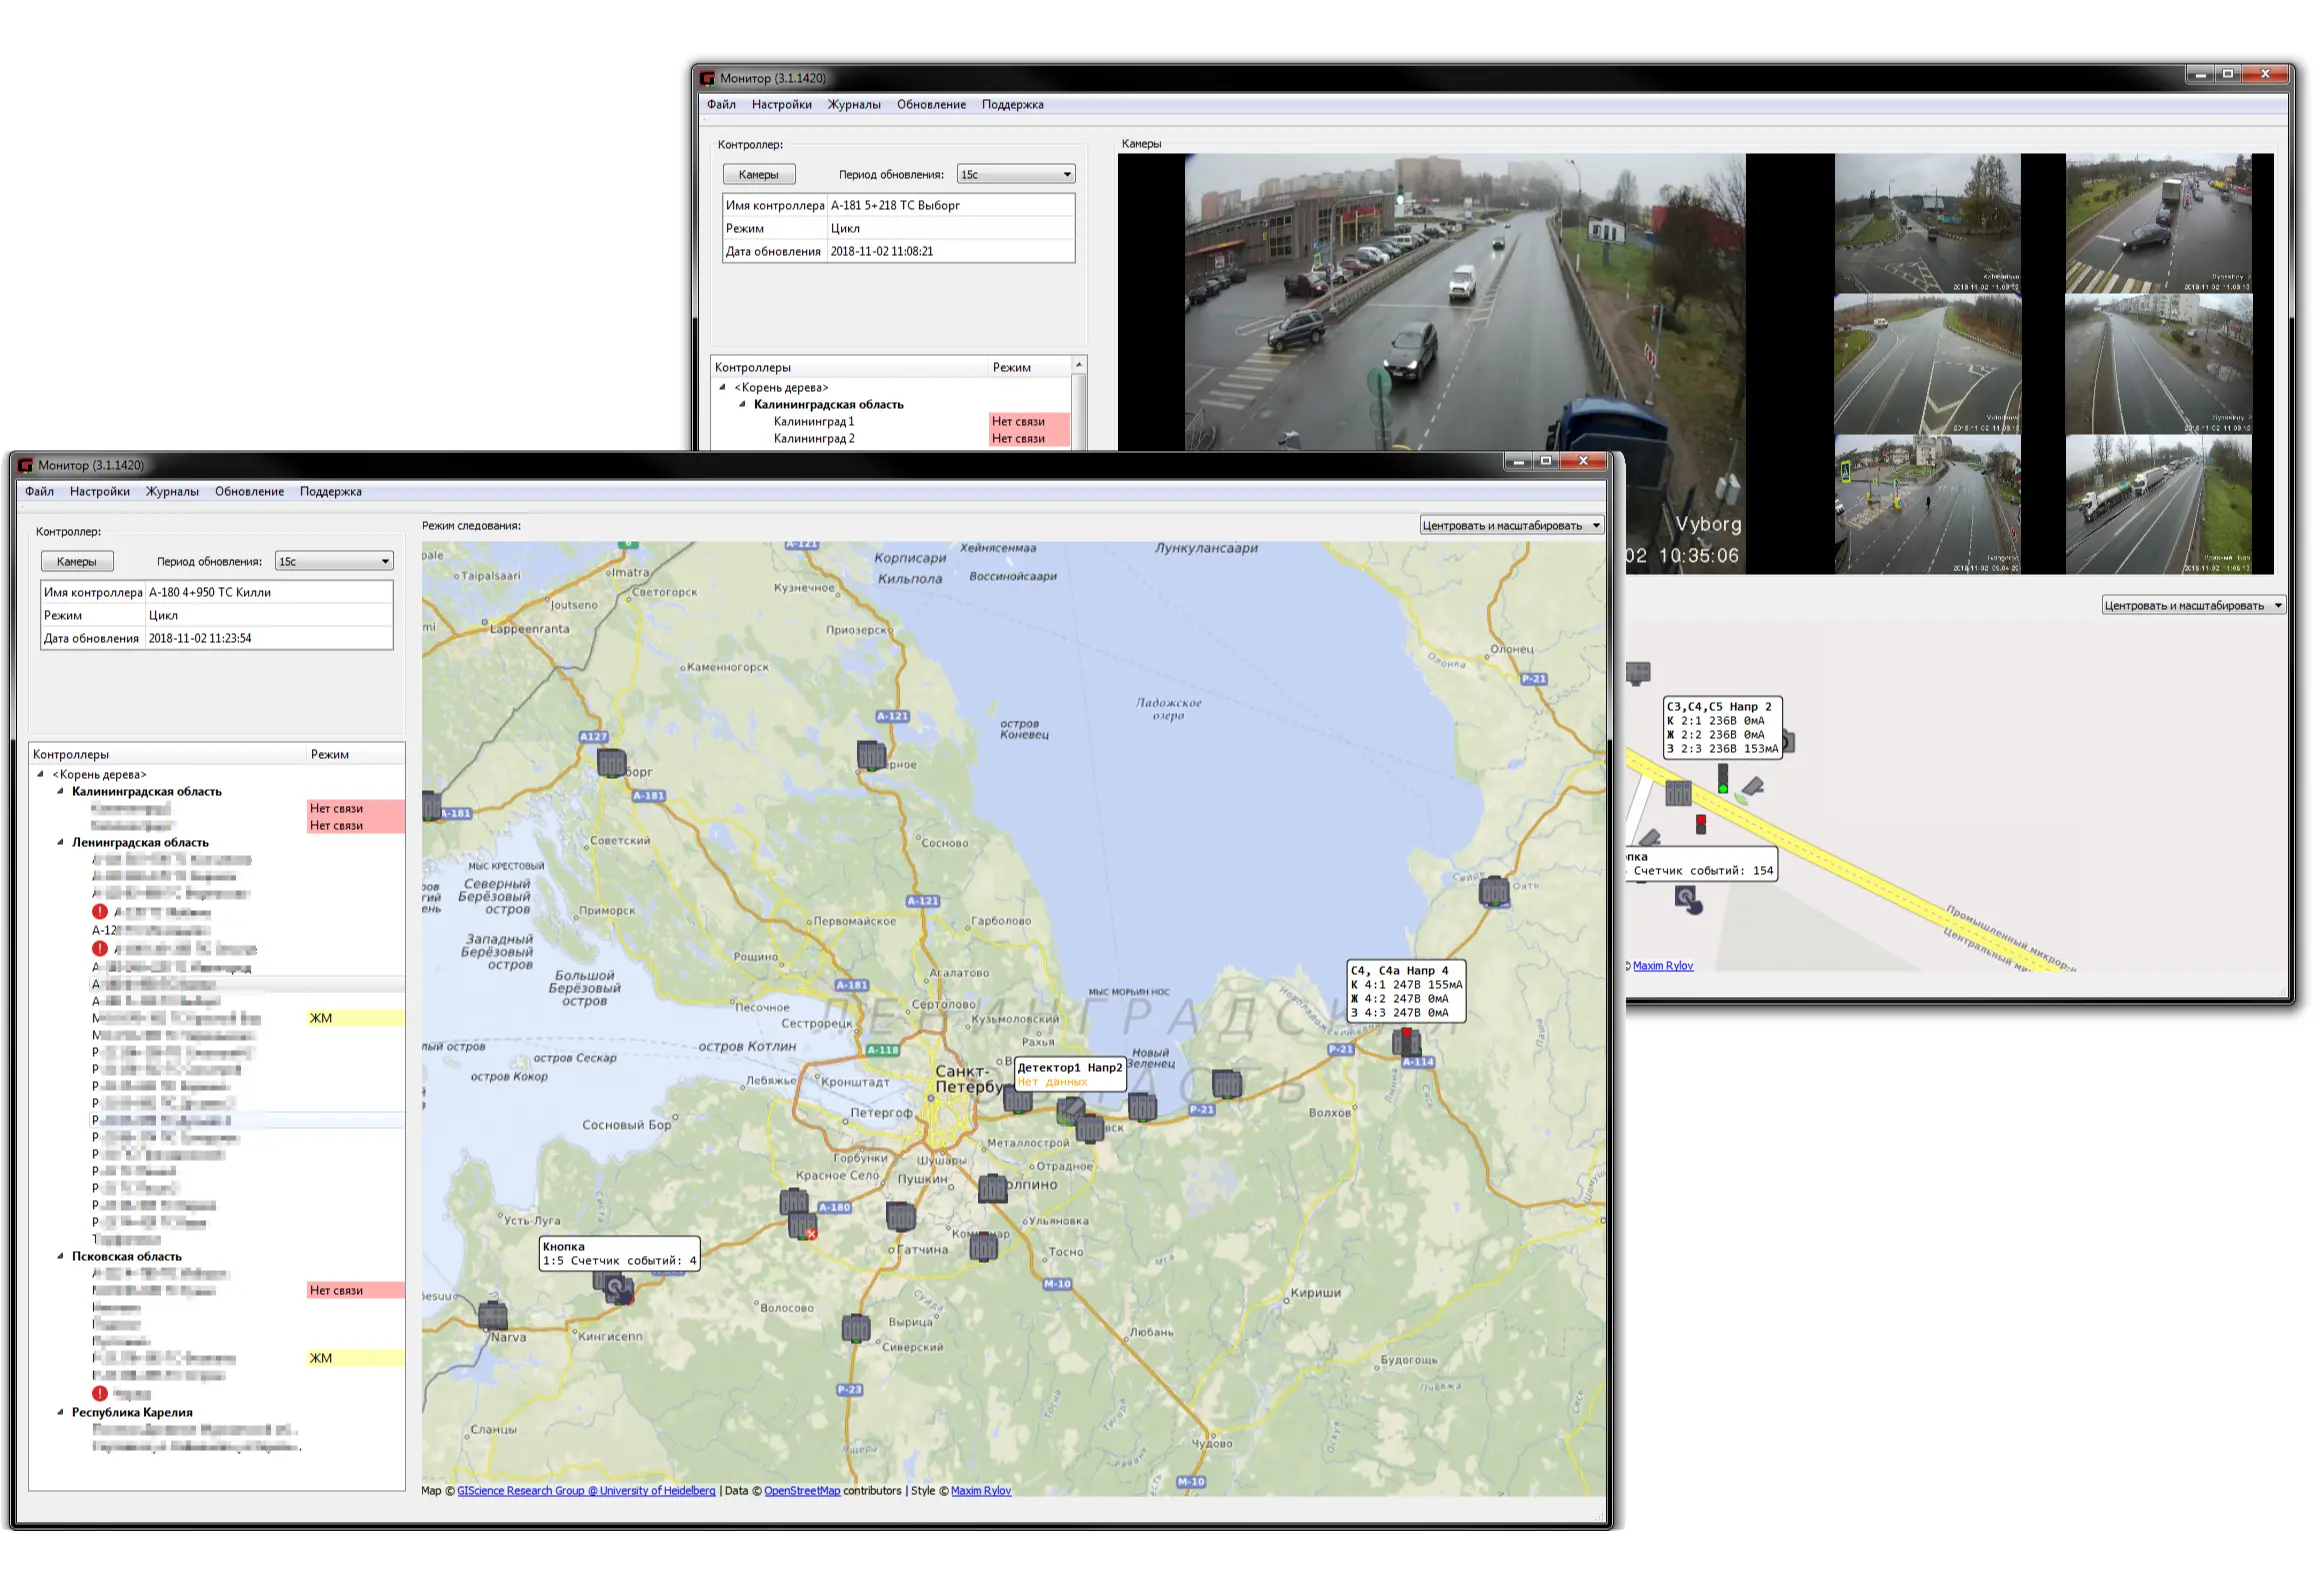The height and width of the screenshot is (1584, 2314).
Task: Click the 2018-11-02 11:23:54 update date cell
Action: tap(269, 638)
